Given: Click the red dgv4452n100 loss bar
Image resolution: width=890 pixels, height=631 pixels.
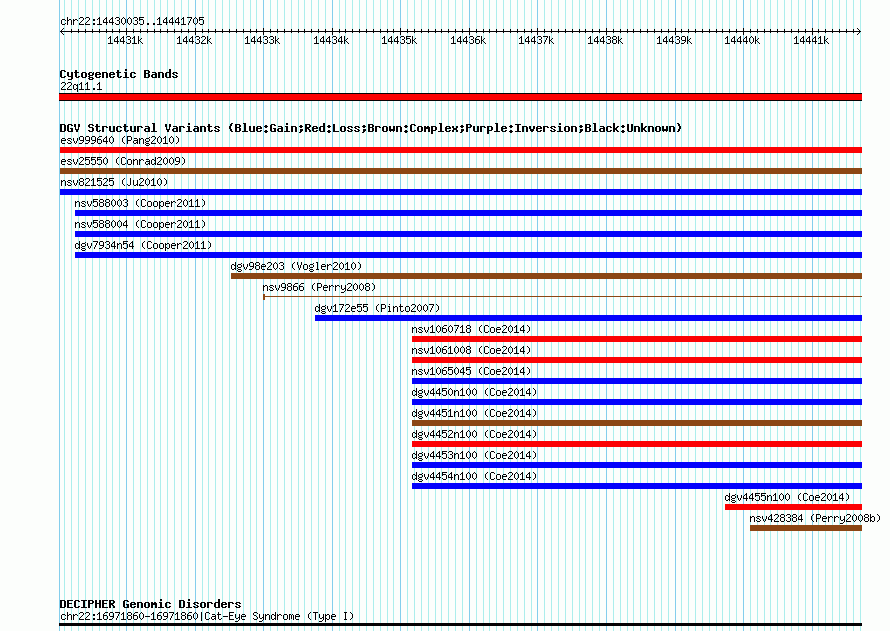Looking at the screenshot, I should (x=637, y=444).
